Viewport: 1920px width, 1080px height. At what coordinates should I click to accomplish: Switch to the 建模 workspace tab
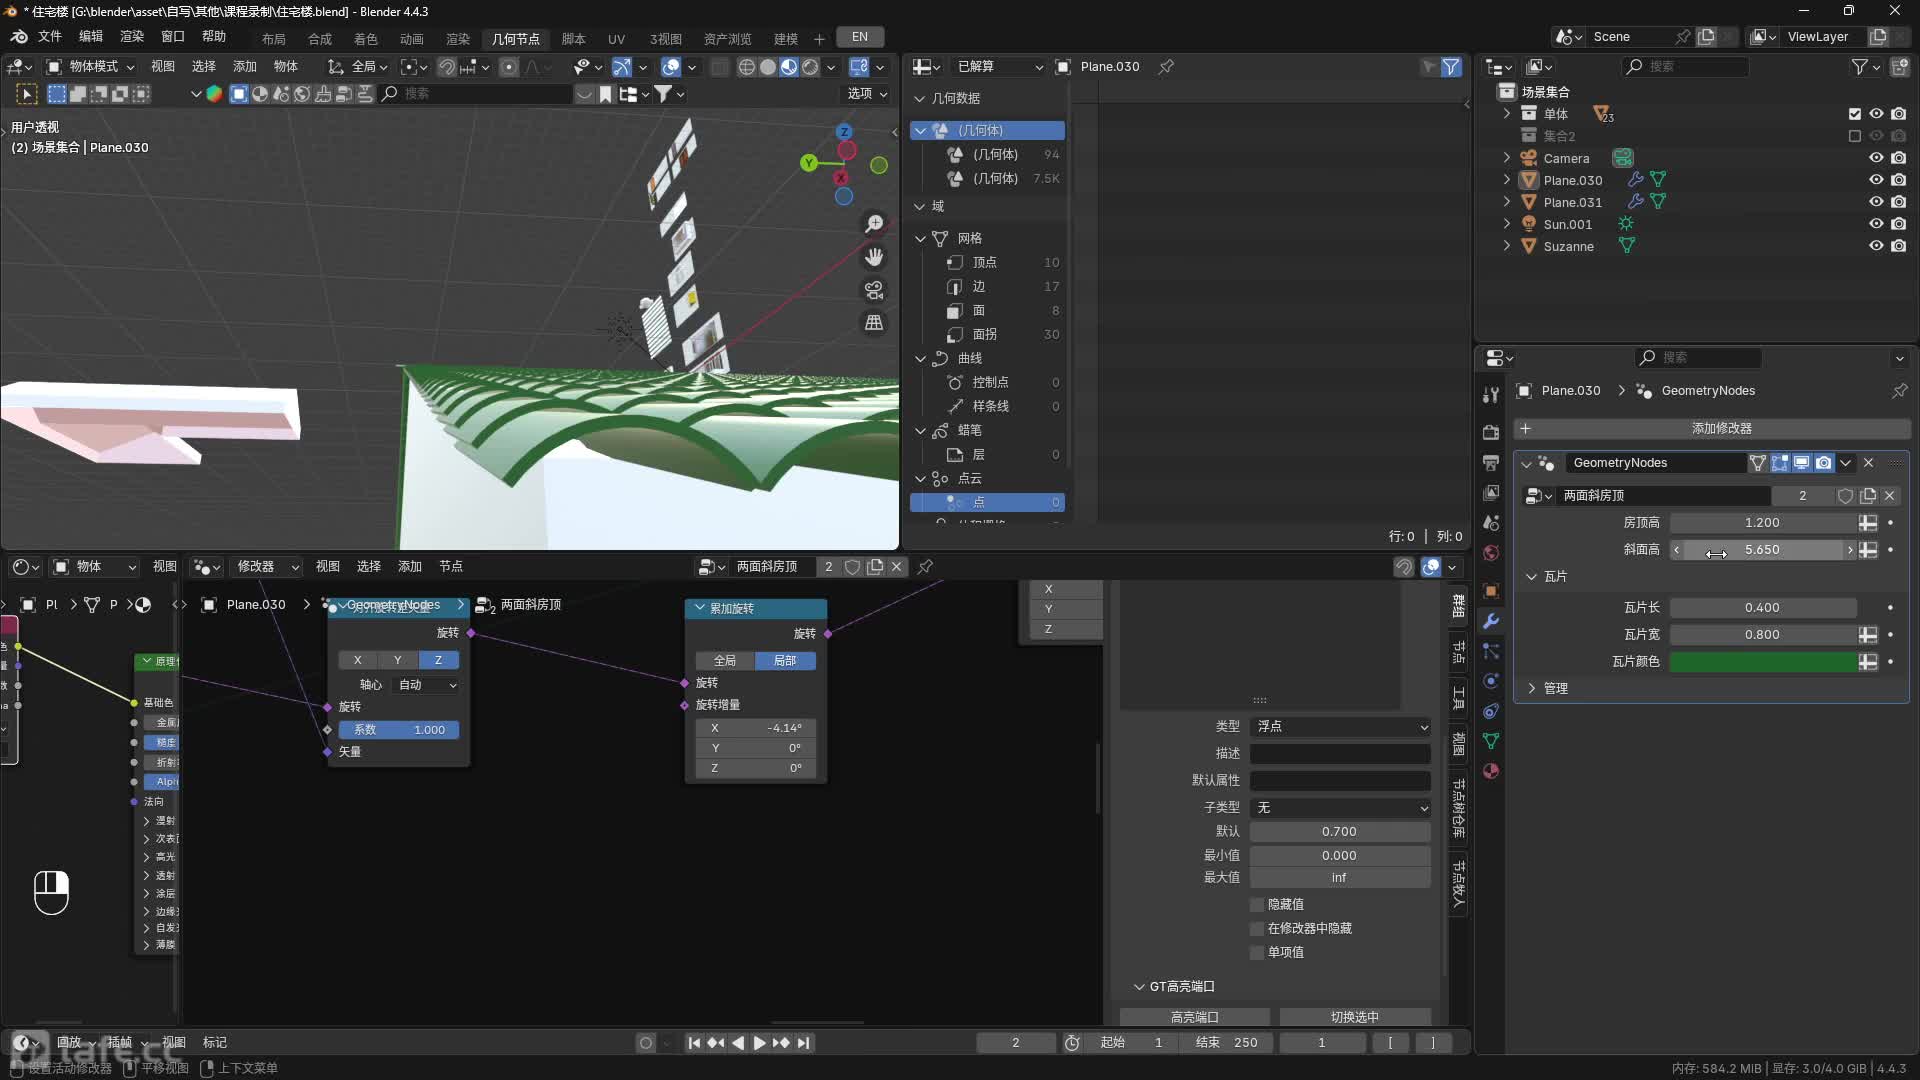(x=785, y=39)
